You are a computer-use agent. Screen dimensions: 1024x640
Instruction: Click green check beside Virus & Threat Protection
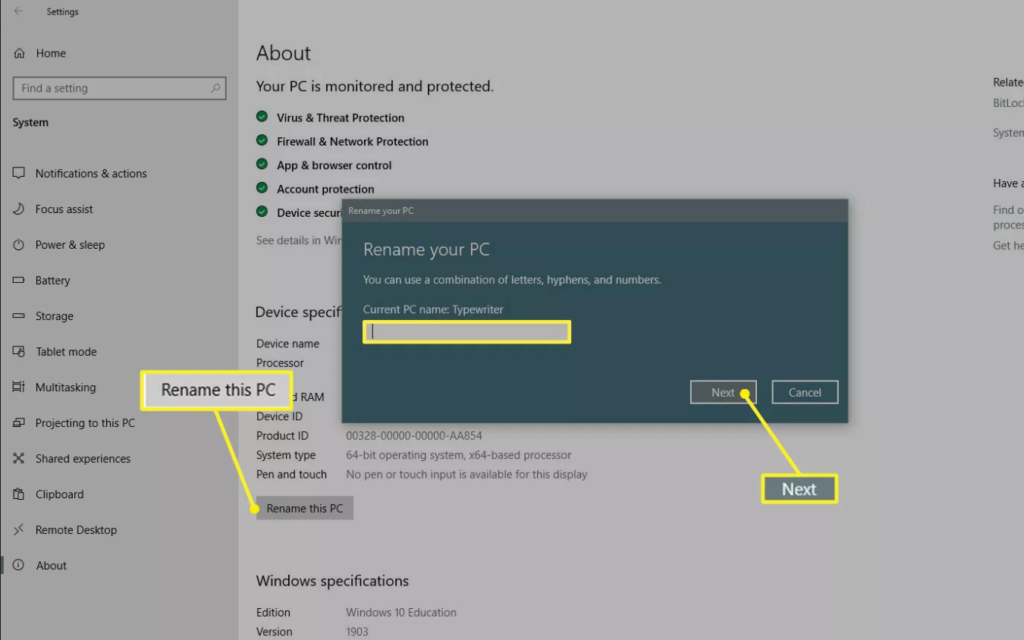262,117
